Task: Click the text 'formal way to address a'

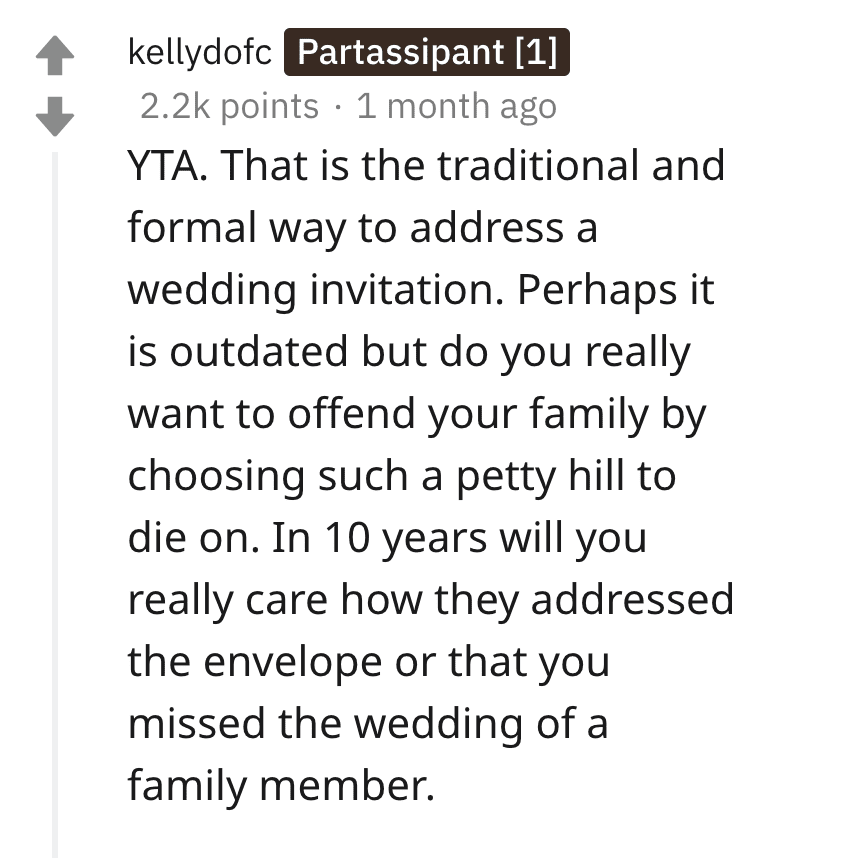Action: (x=363, y=228)
